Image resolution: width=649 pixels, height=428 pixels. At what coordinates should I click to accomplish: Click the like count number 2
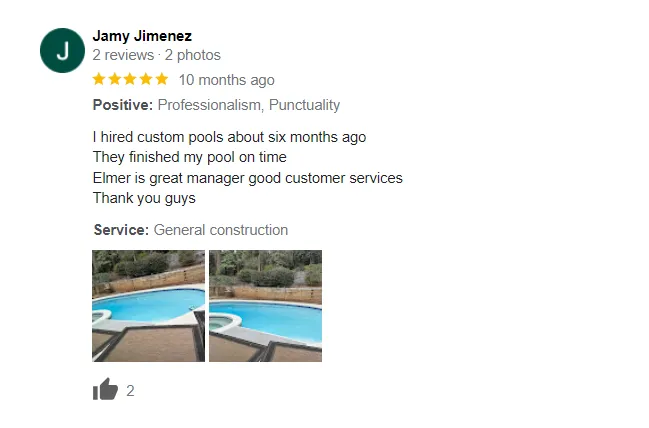click(130, 391)
